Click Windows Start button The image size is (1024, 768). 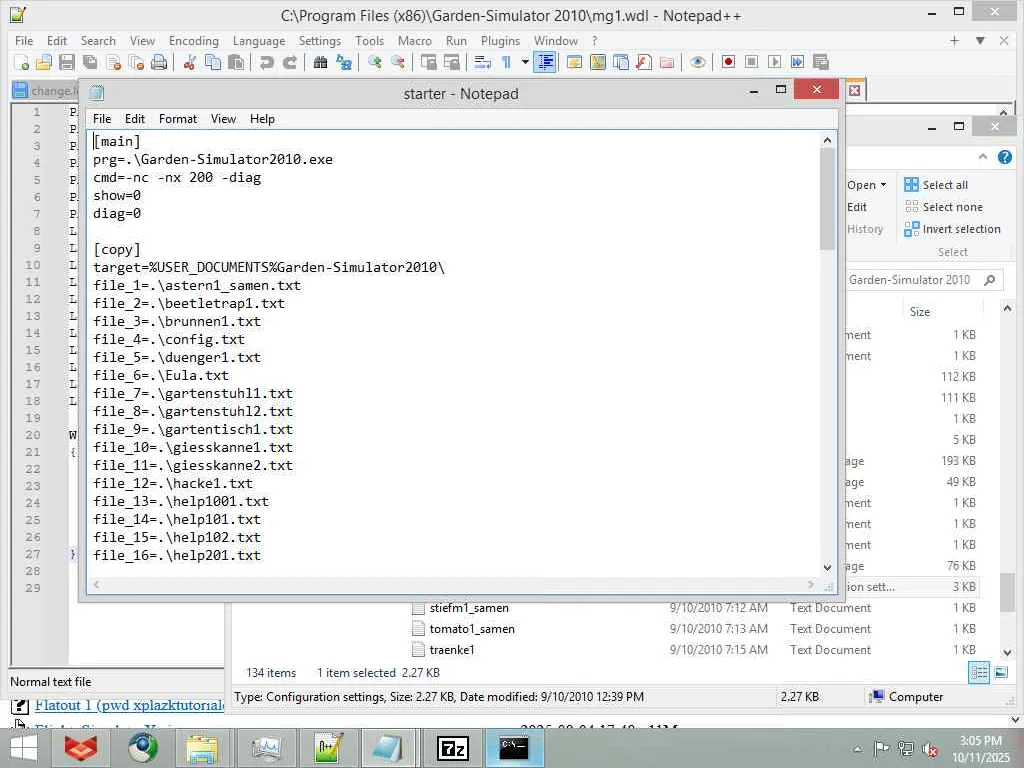pyautogui.click(x=24, y=748)
